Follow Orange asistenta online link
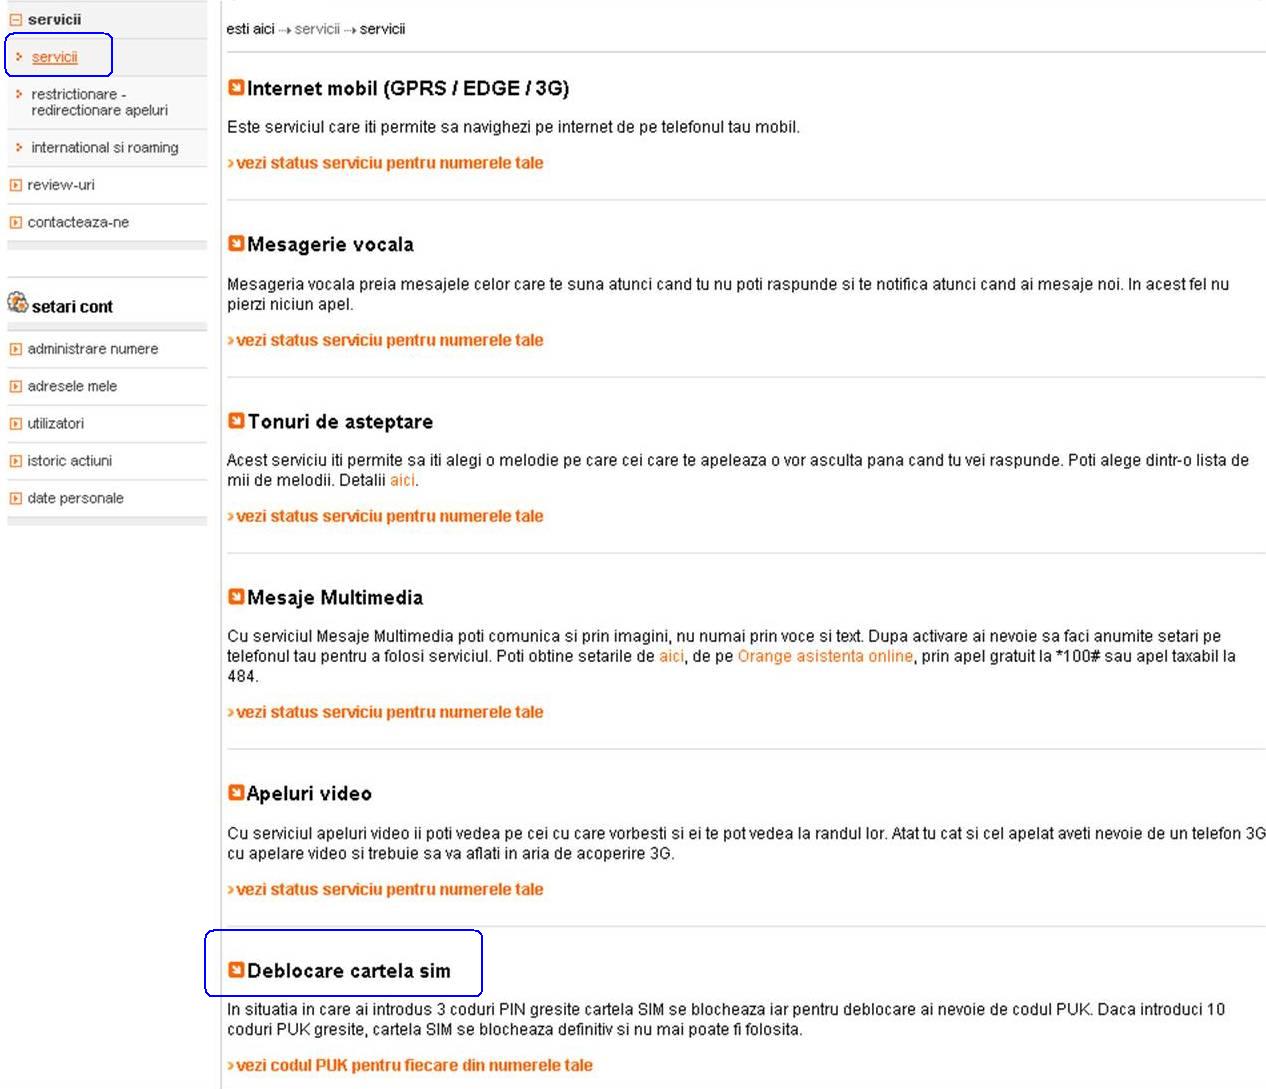 (x=825, y=656)
